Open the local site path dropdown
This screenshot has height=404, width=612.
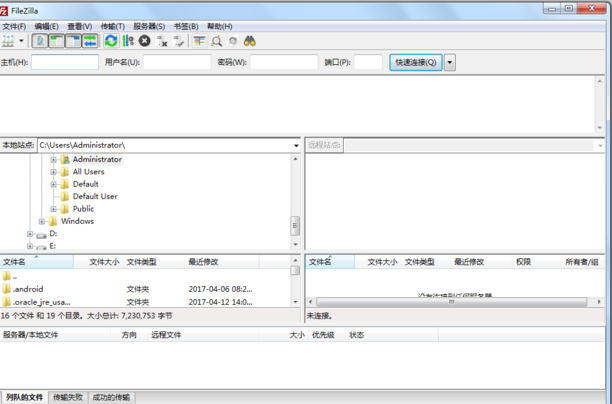(x=296, y=146)
